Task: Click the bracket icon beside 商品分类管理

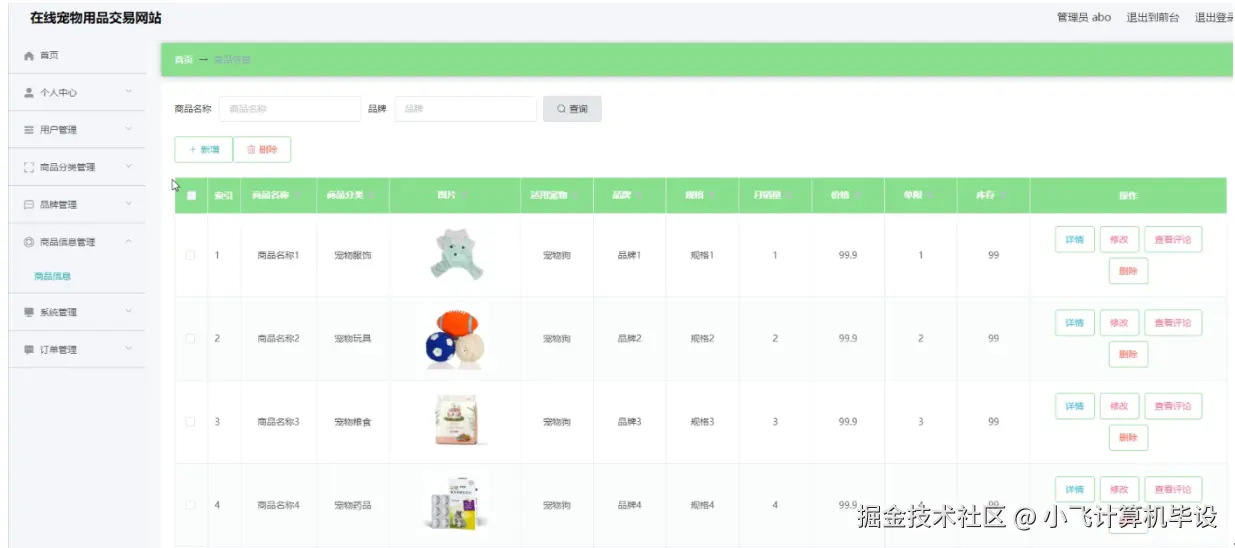Action: pyautogui.click(x=29, y=168)
